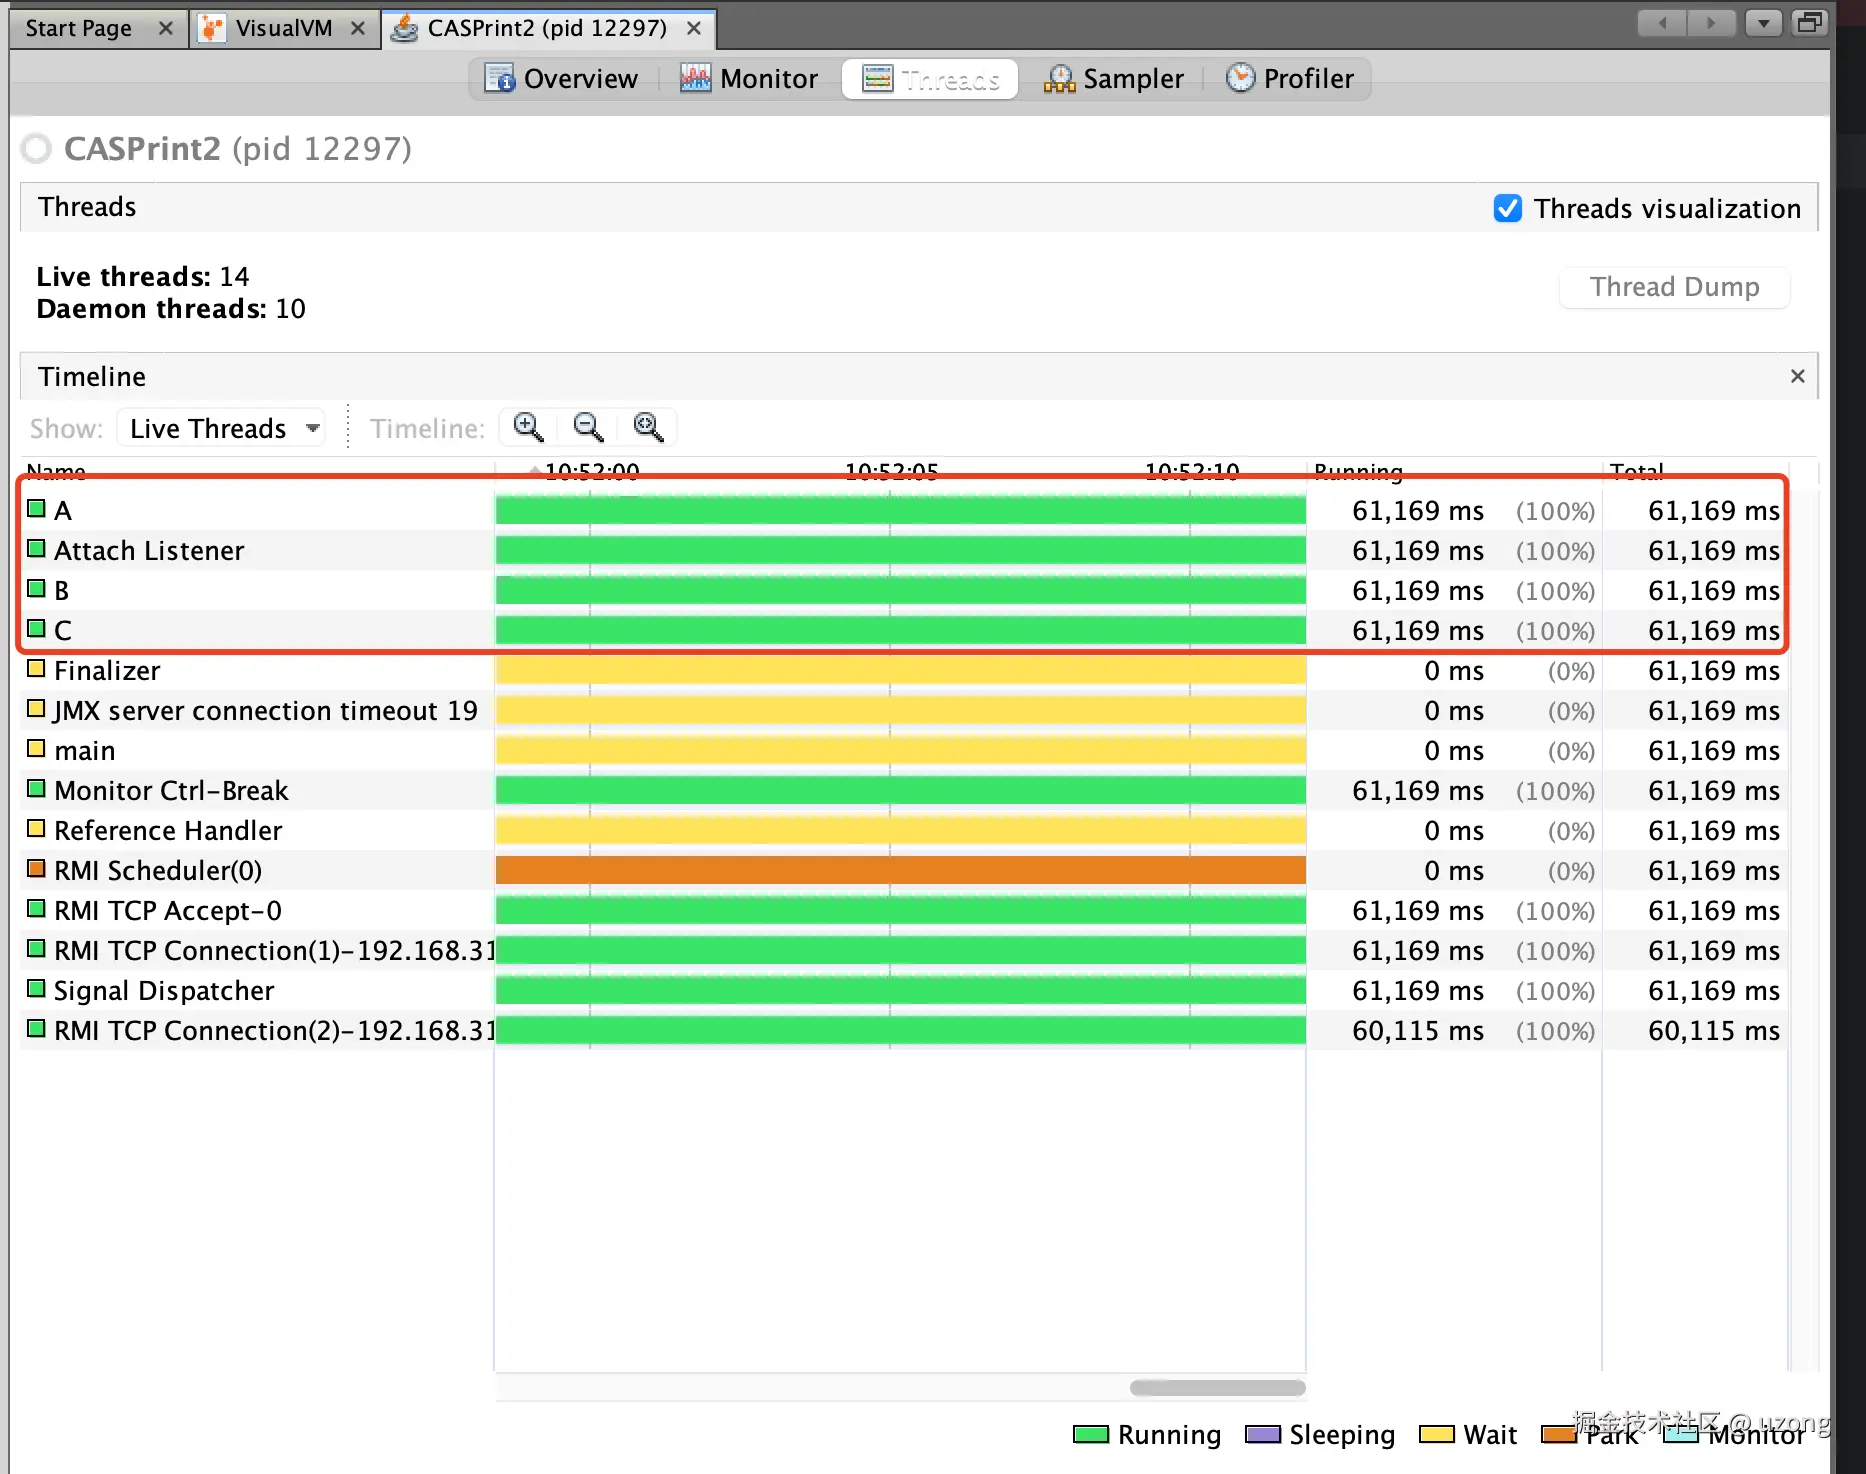Open the Sampler tab icon

pyautogui.click(x=1059, y=78)
